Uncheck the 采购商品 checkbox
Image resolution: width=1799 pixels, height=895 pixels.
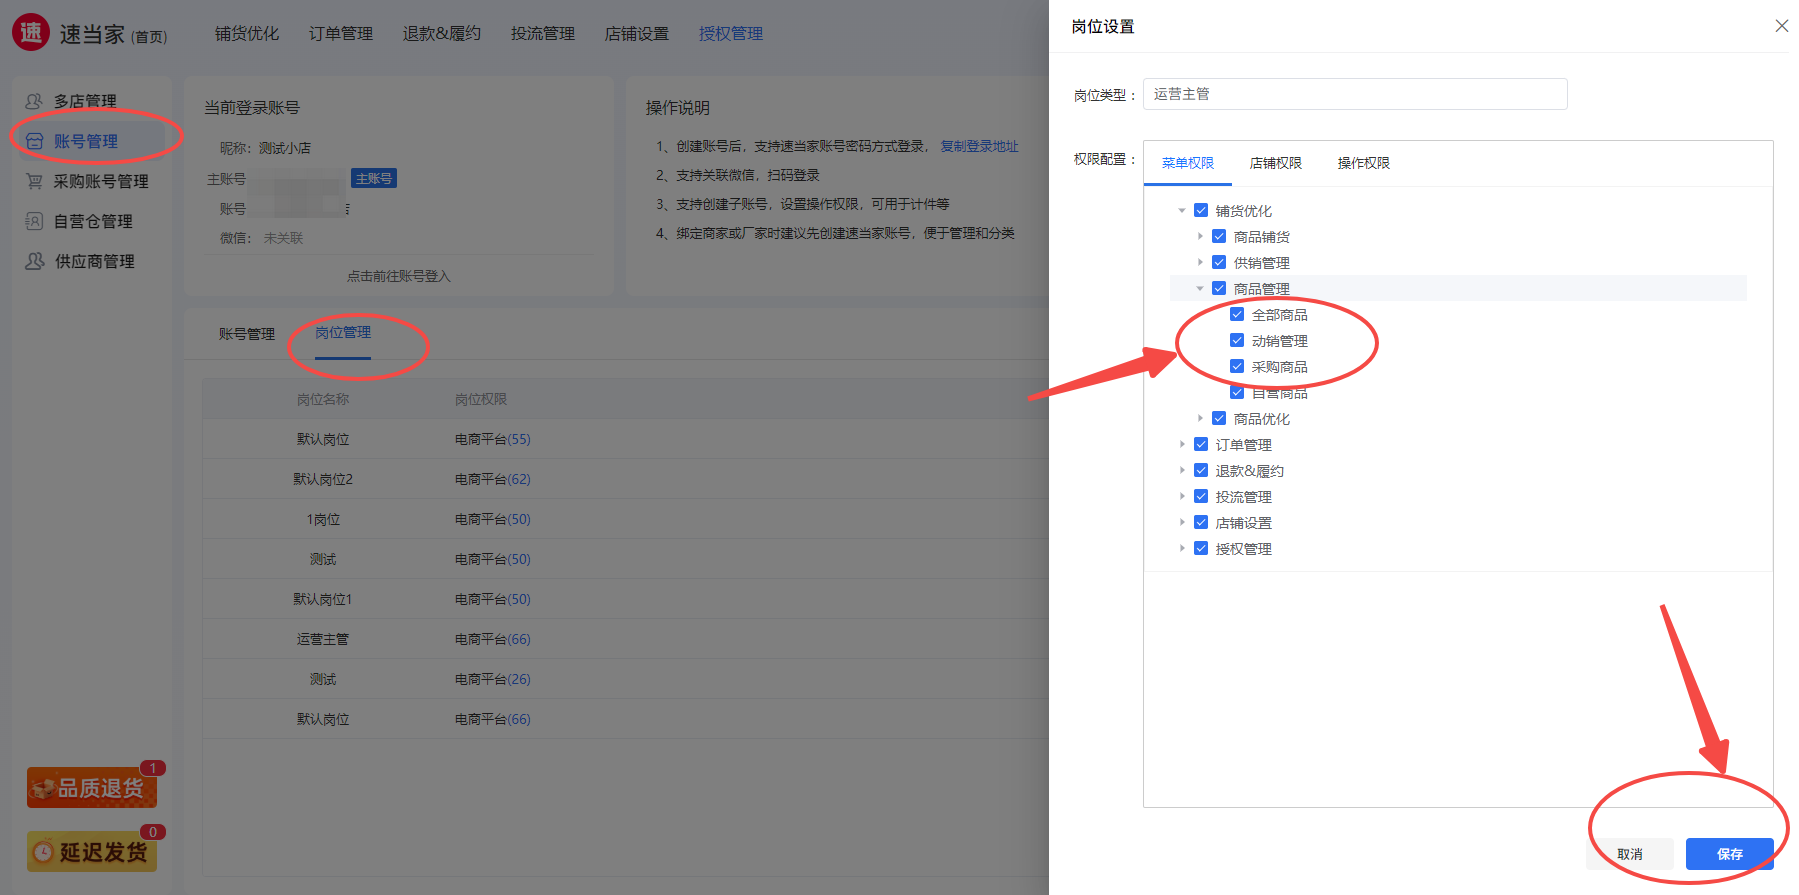tap(1237, 366)
